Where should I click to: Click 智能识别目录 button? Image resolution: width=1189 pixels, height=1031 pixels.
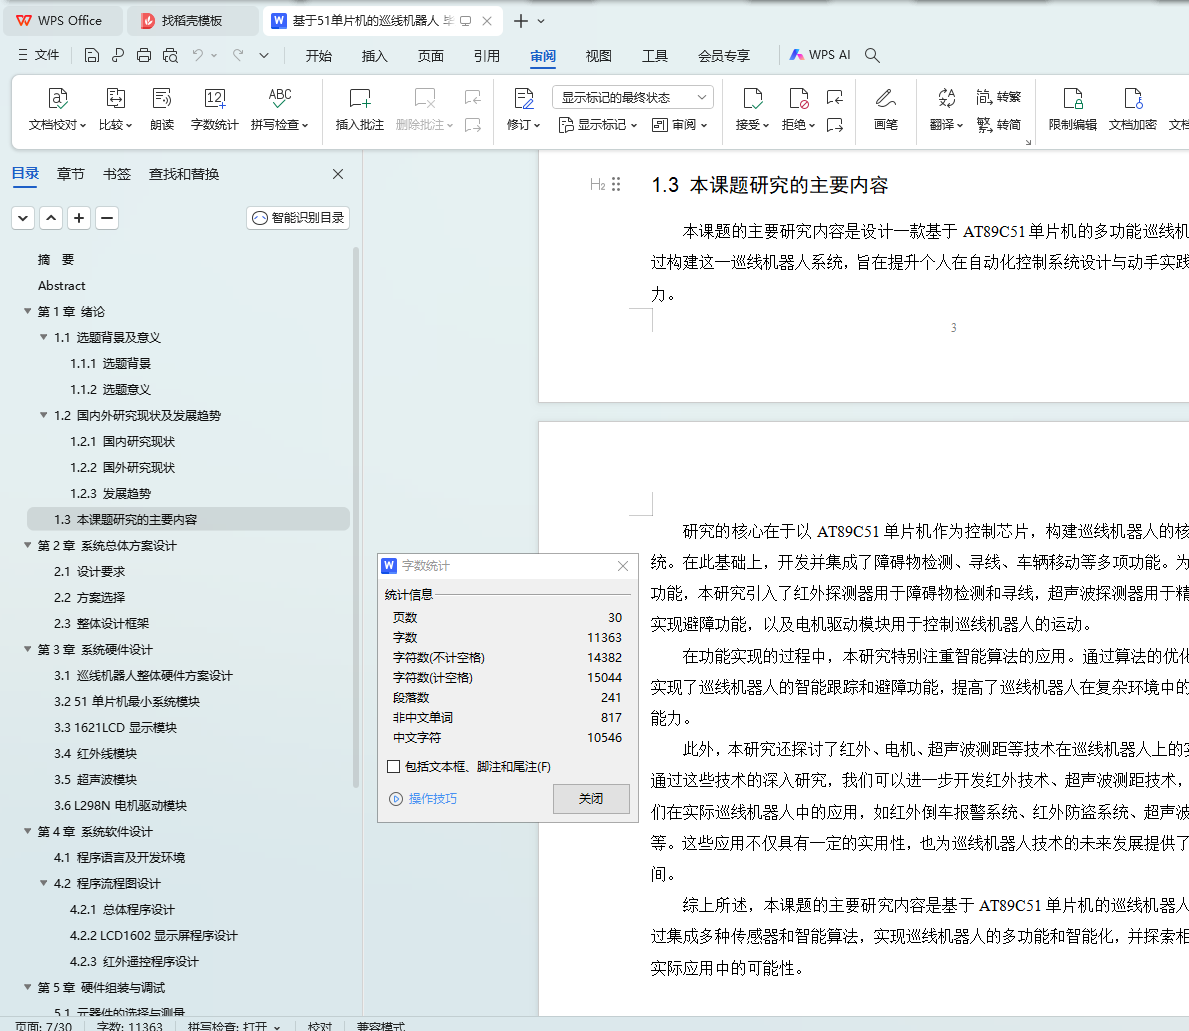[298, 218]
